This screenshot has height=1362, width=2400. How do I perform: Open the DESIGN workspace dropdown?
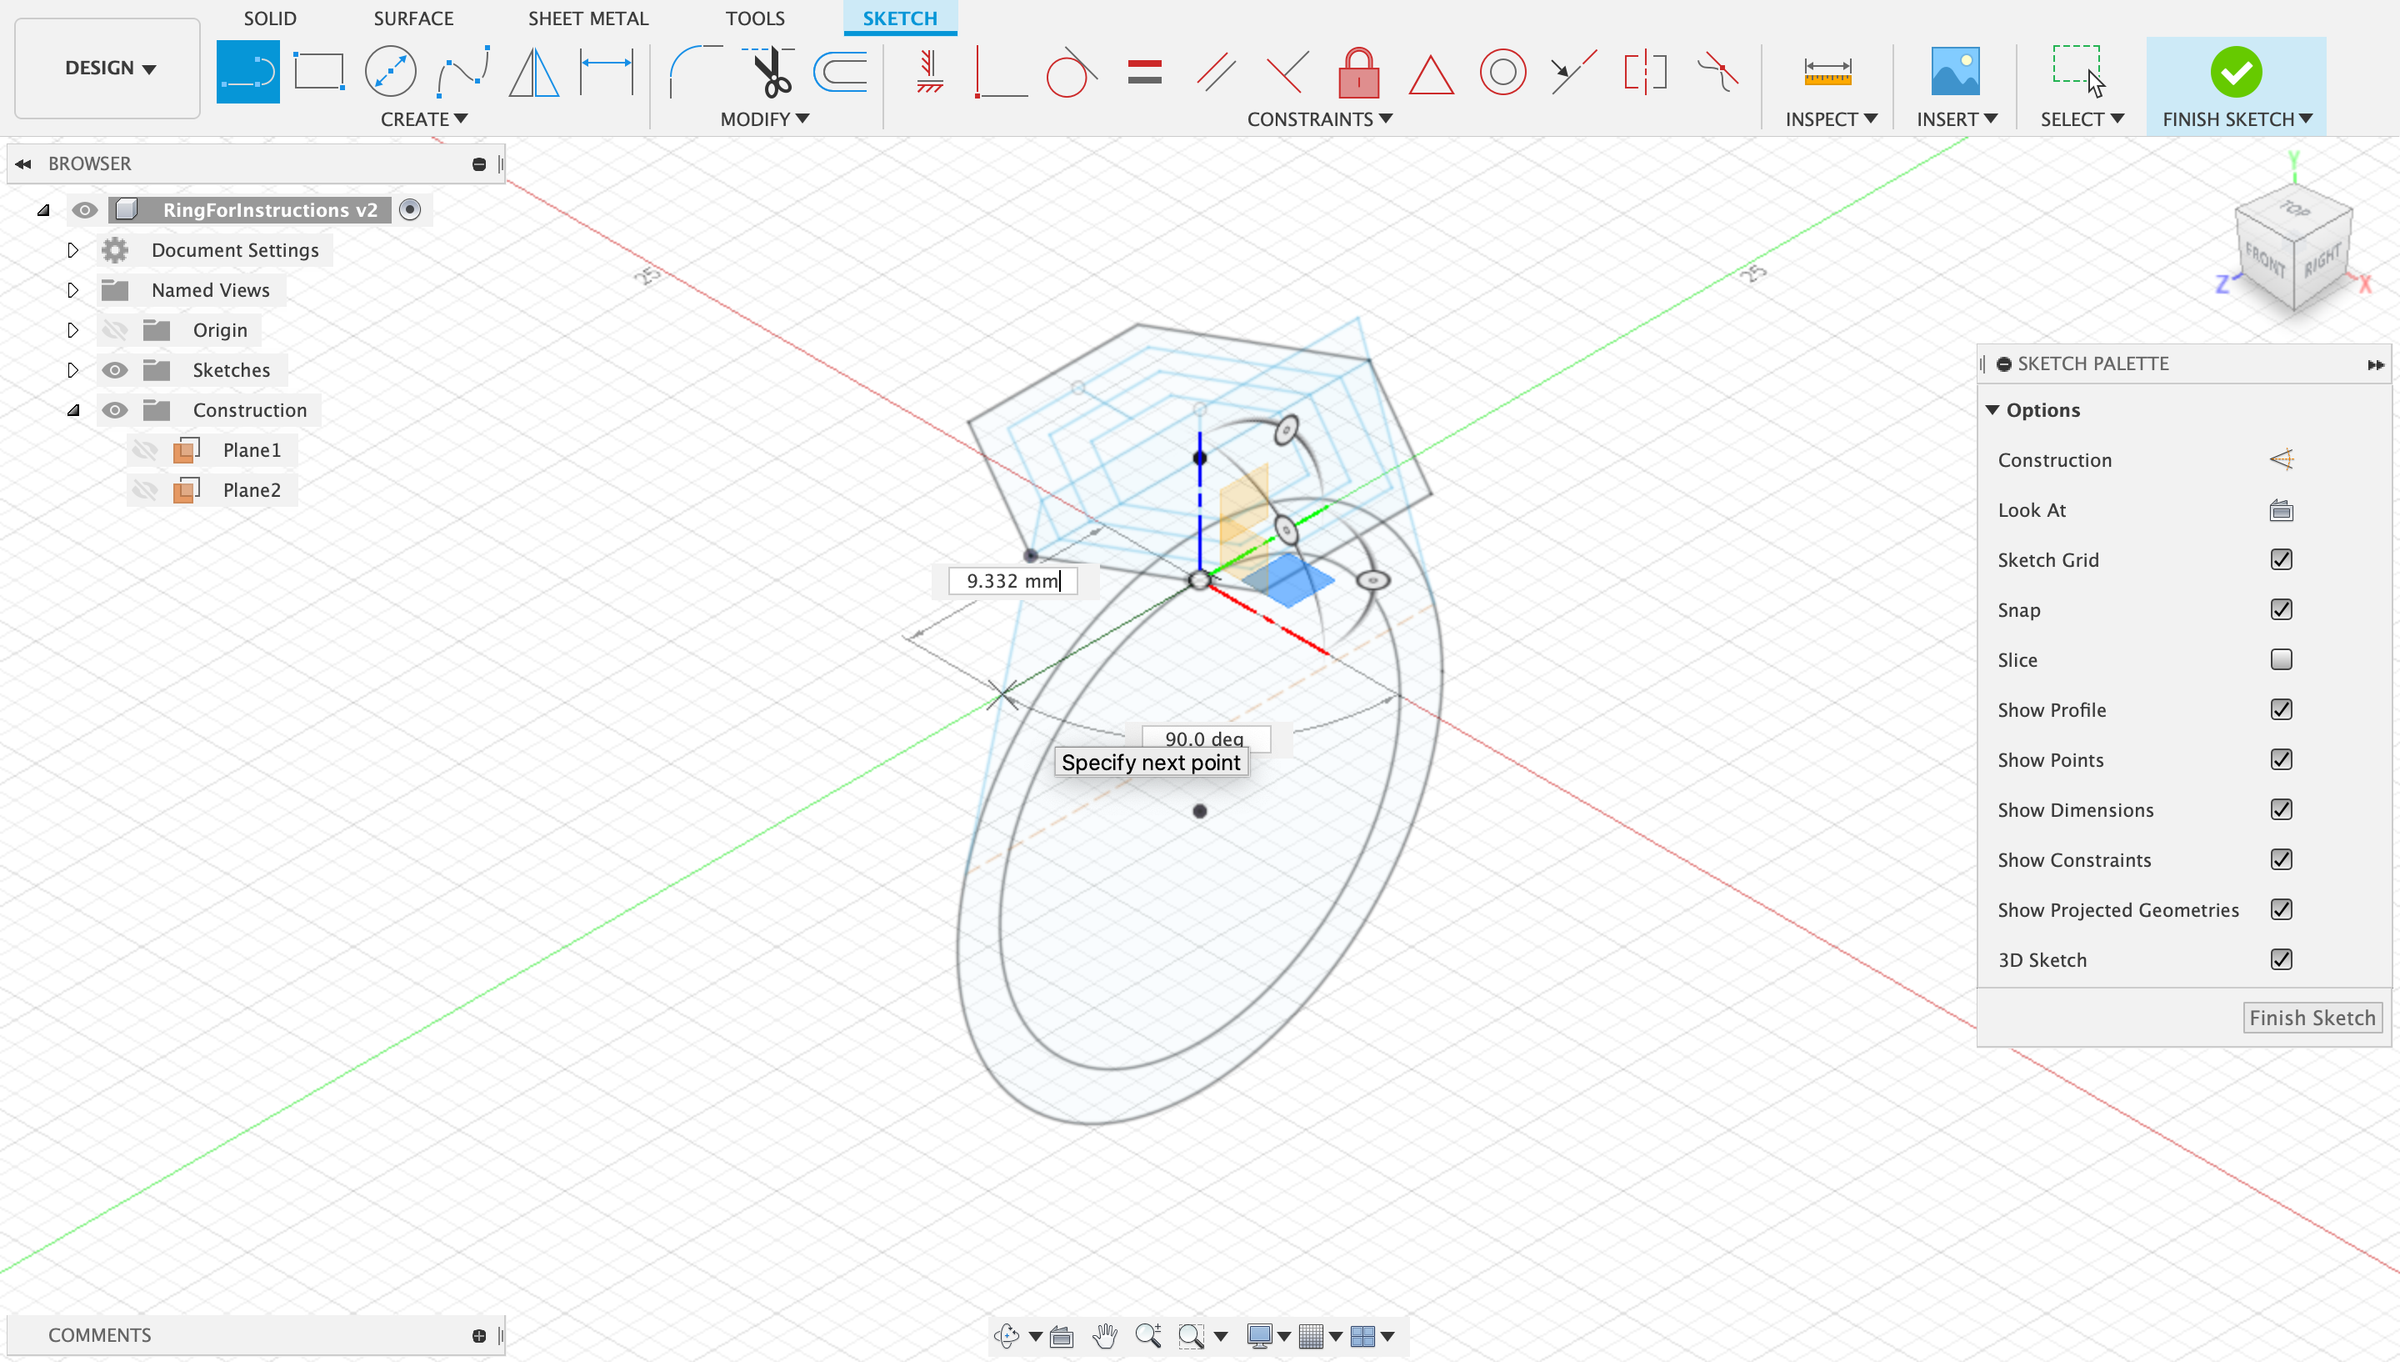pos(106,68)
